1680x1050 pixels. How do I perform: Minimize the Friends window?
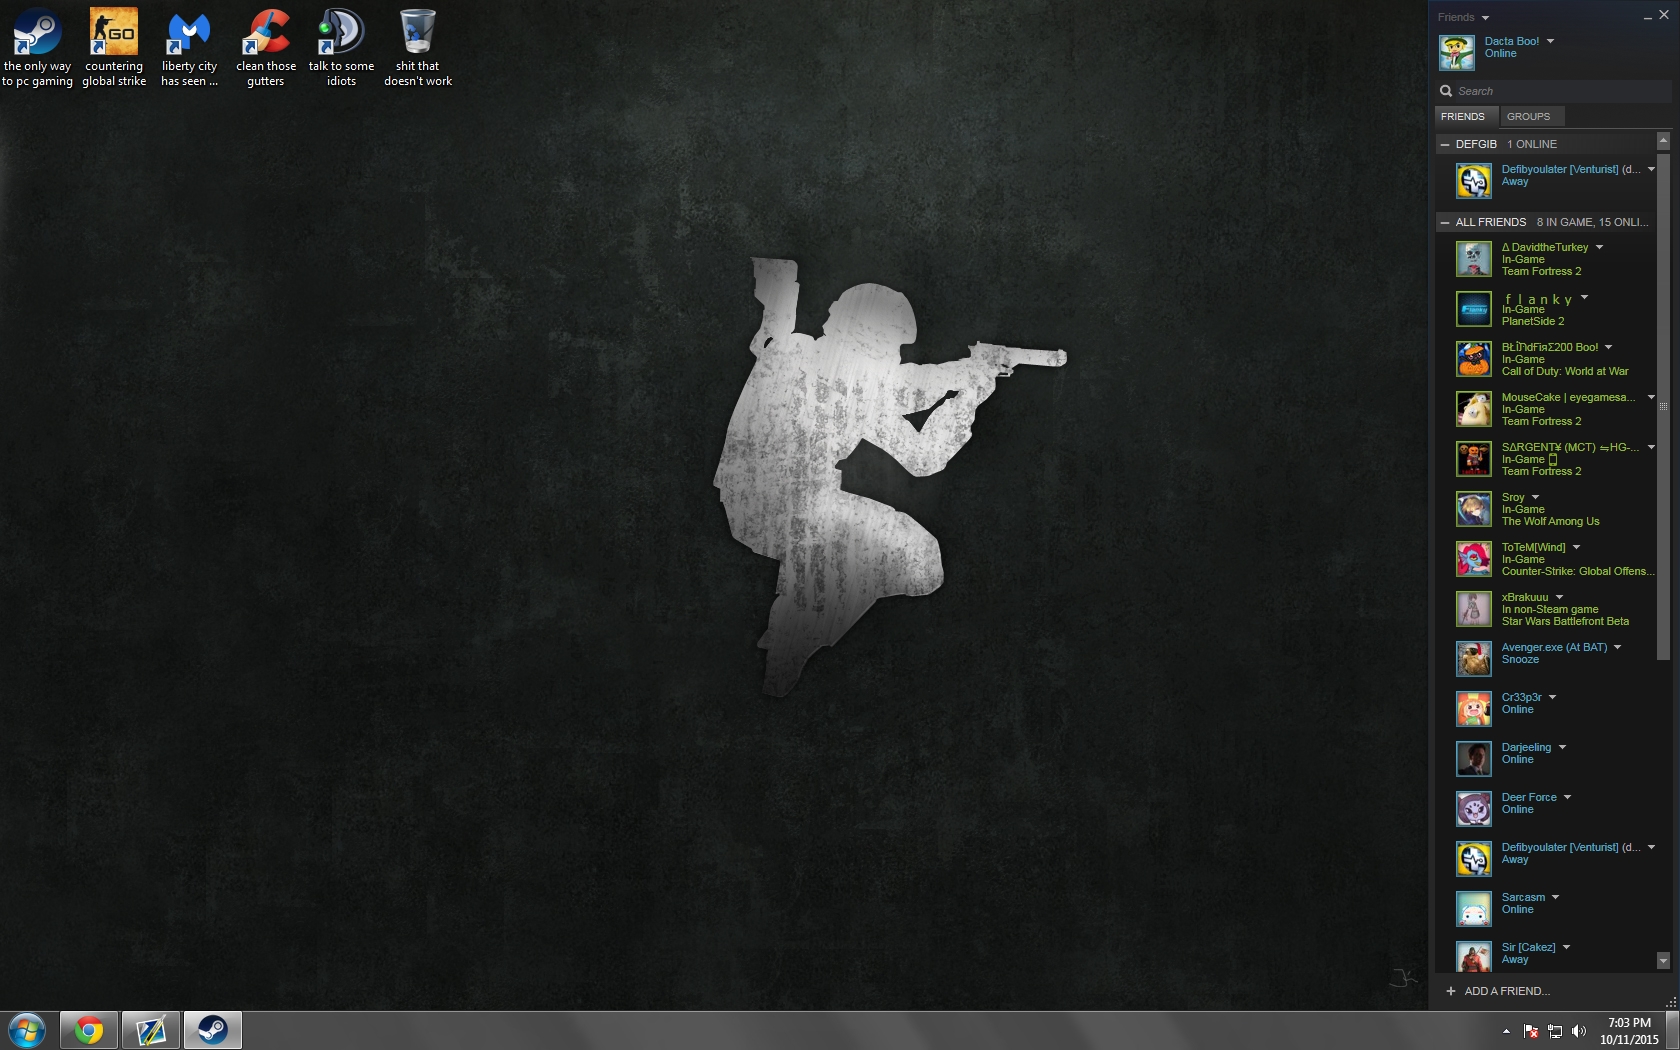click(x=1647, y=17)
